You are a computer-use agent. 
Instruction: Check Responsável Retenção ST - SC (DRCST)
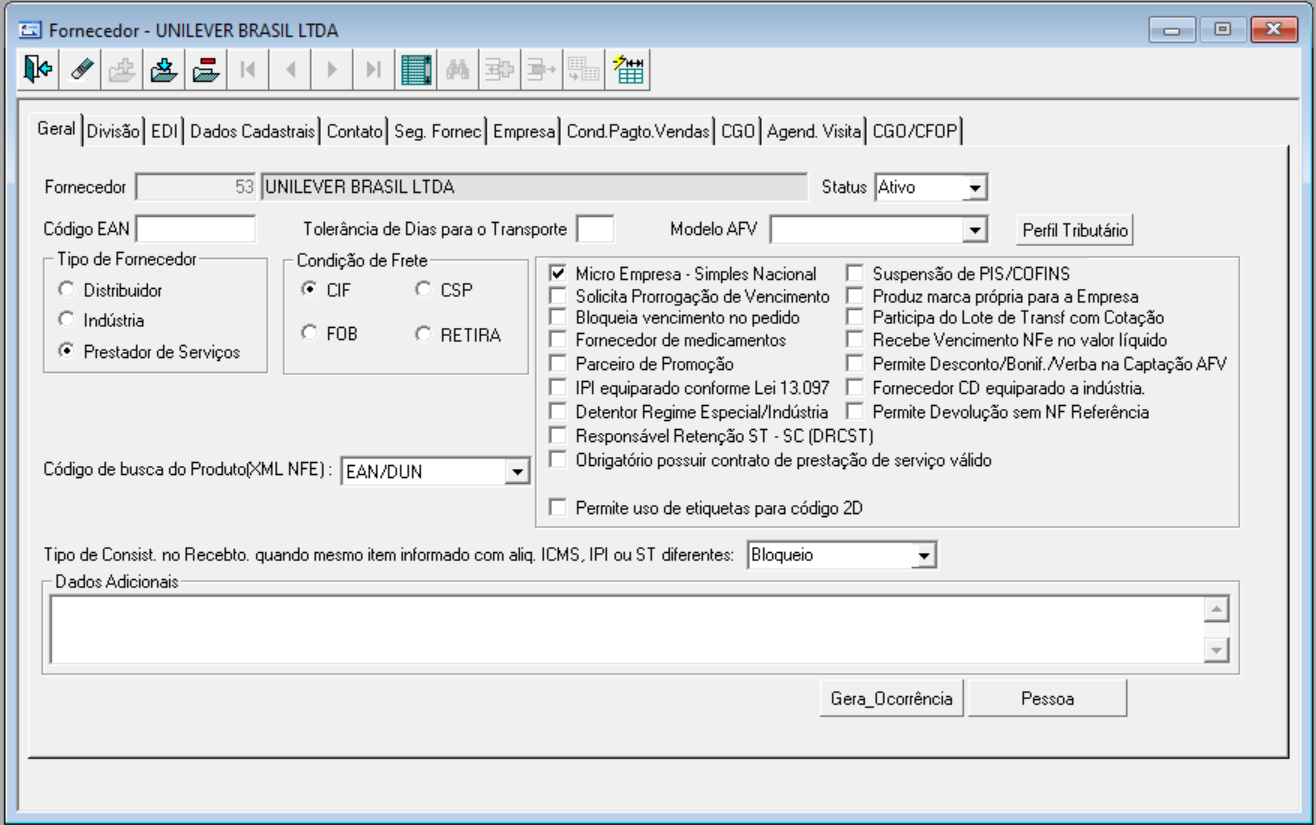[x=558, y=435]
